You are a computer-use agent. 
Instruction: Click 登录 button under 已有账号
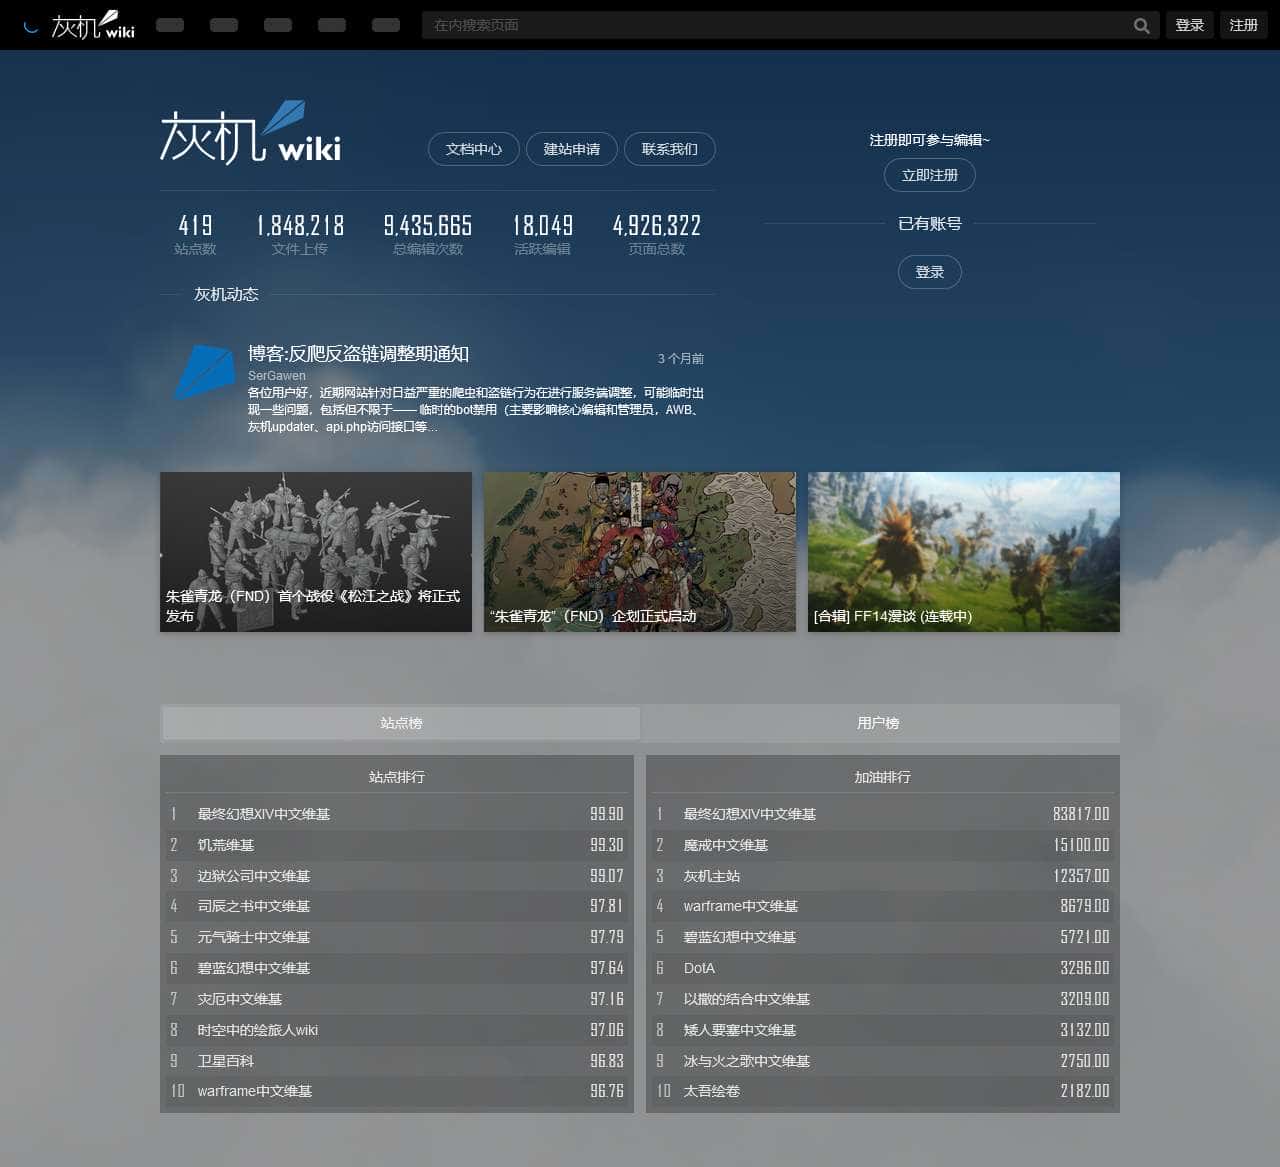pyautogui.click(x=929, y=272)
